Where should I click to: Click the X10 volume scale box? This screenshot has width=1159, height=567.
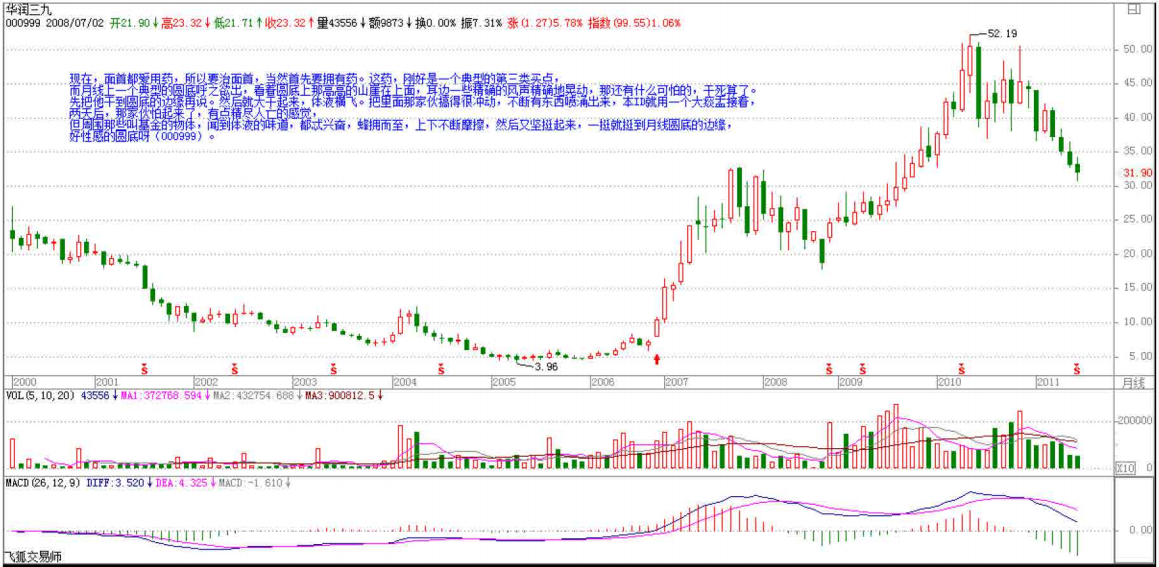coord(1125,468)
